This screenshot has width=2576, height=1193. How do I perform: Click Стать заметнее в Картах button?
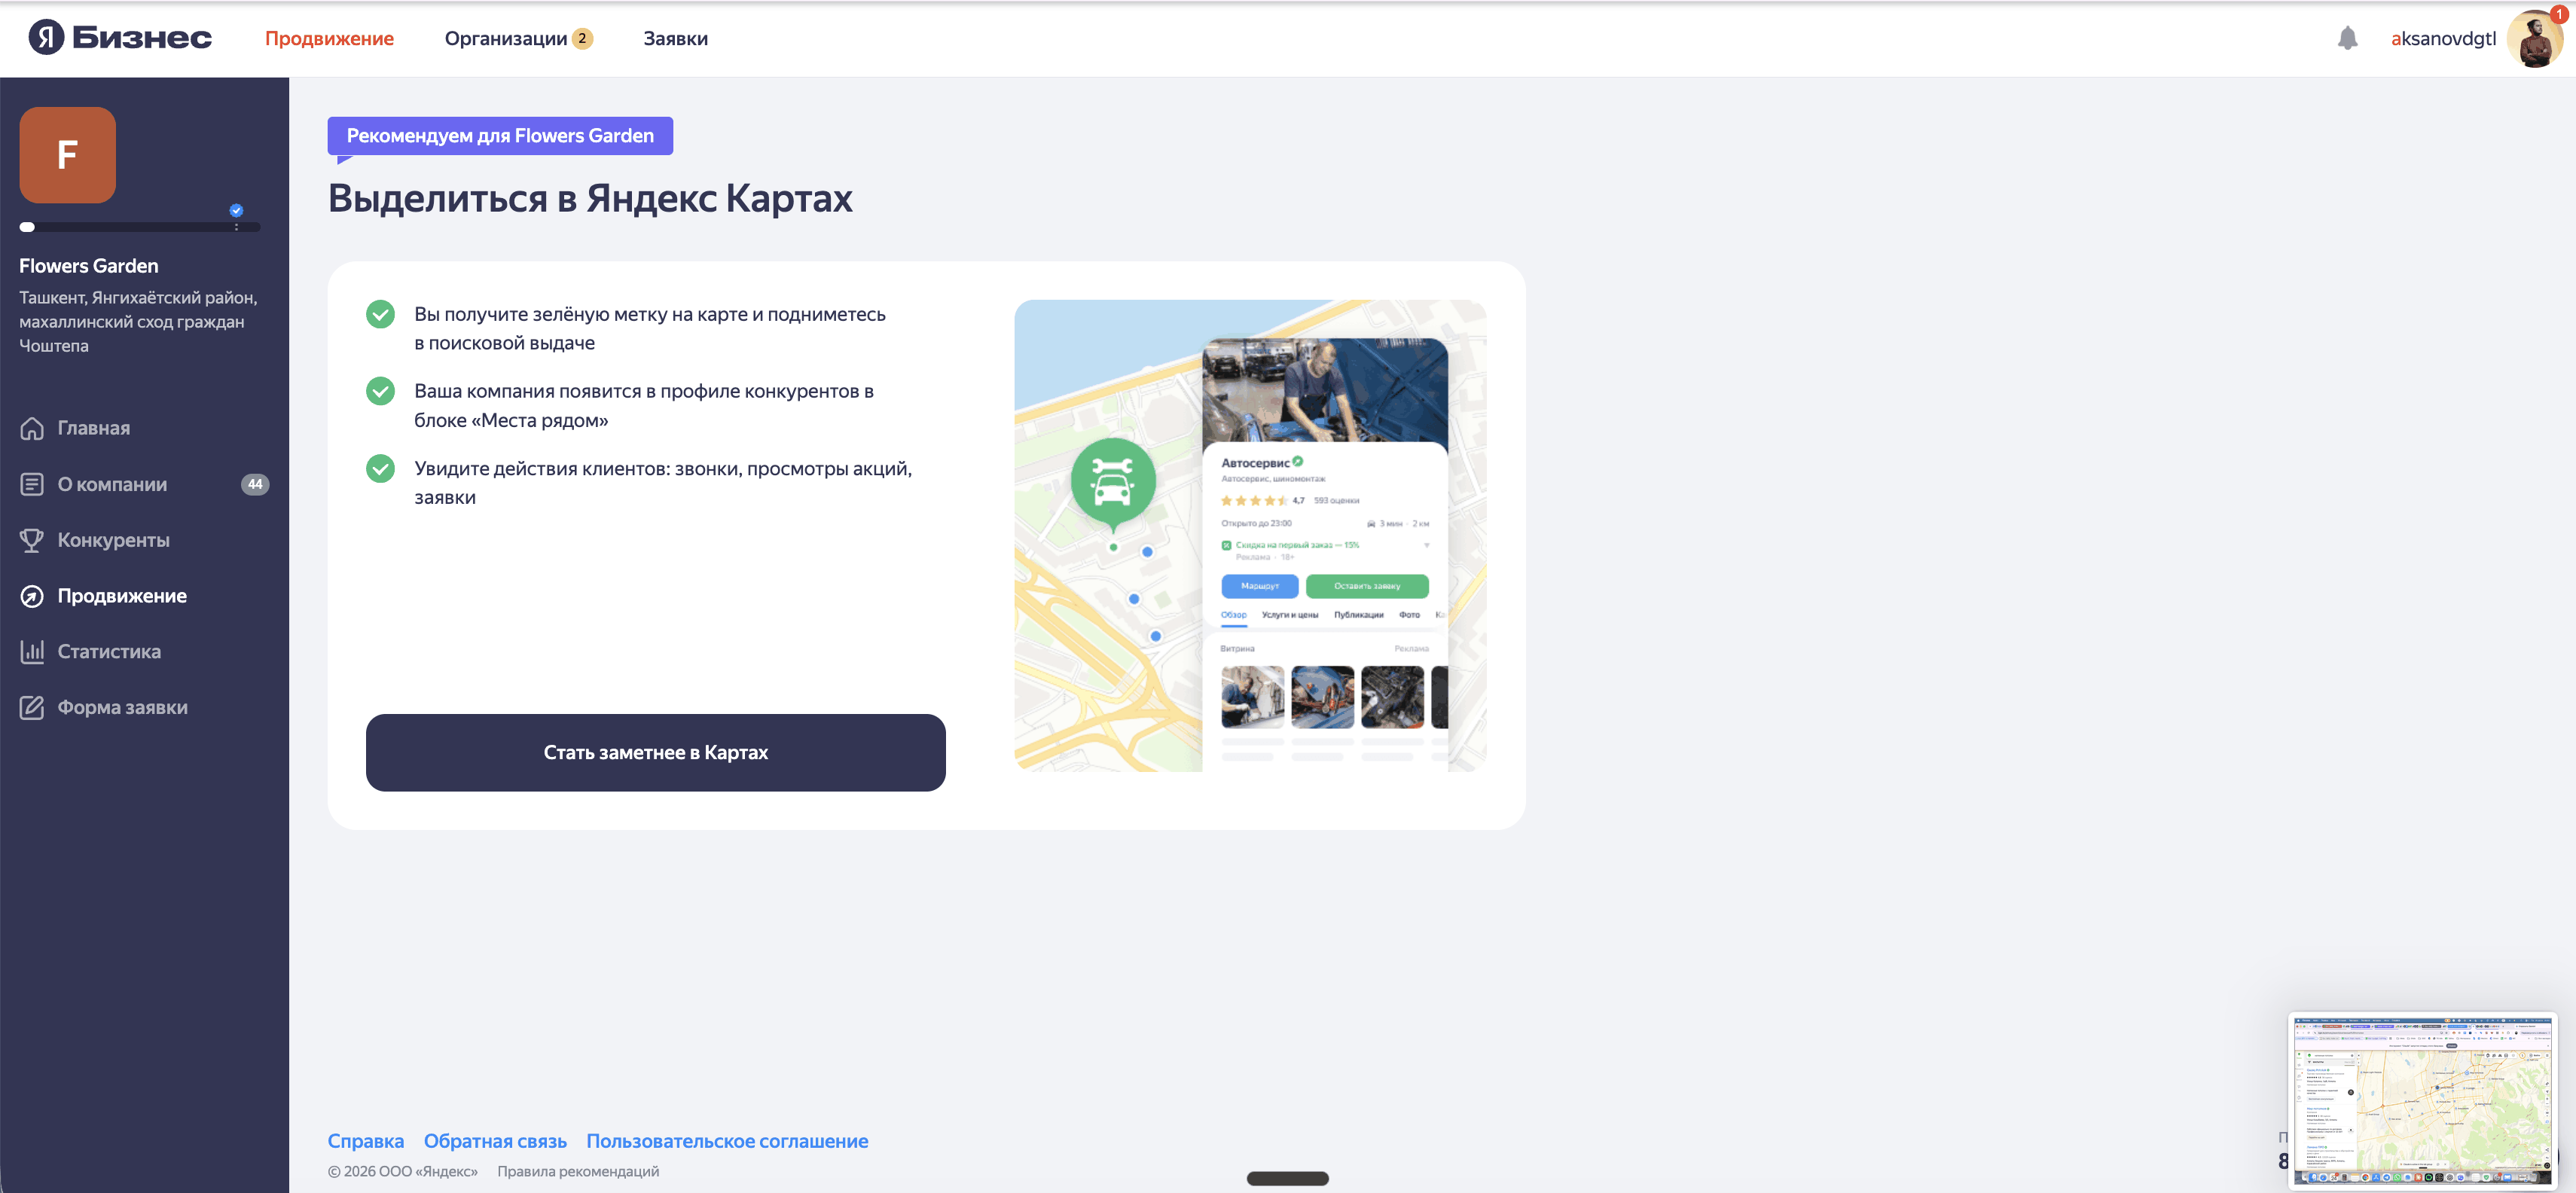[656, 752]
